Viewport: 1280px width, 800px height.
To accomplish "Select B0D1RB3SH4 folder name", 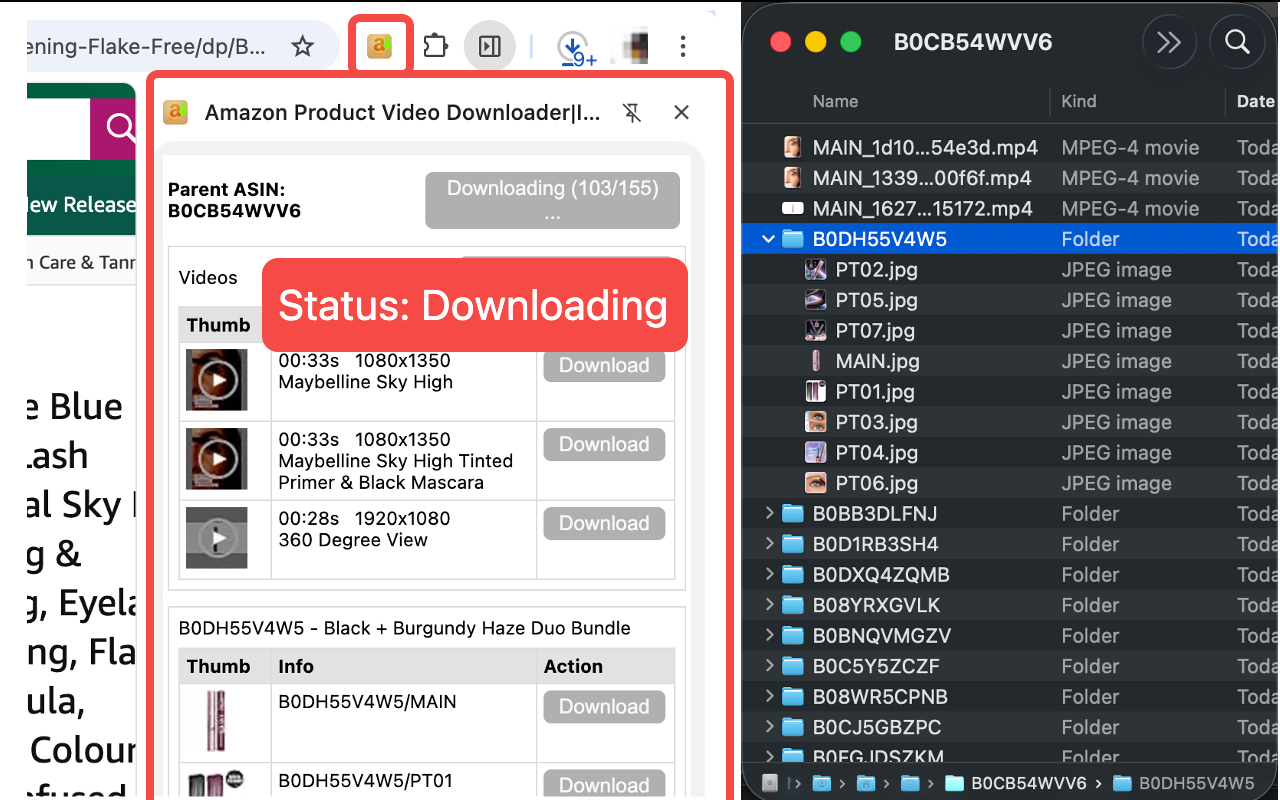I will [875, 544].
